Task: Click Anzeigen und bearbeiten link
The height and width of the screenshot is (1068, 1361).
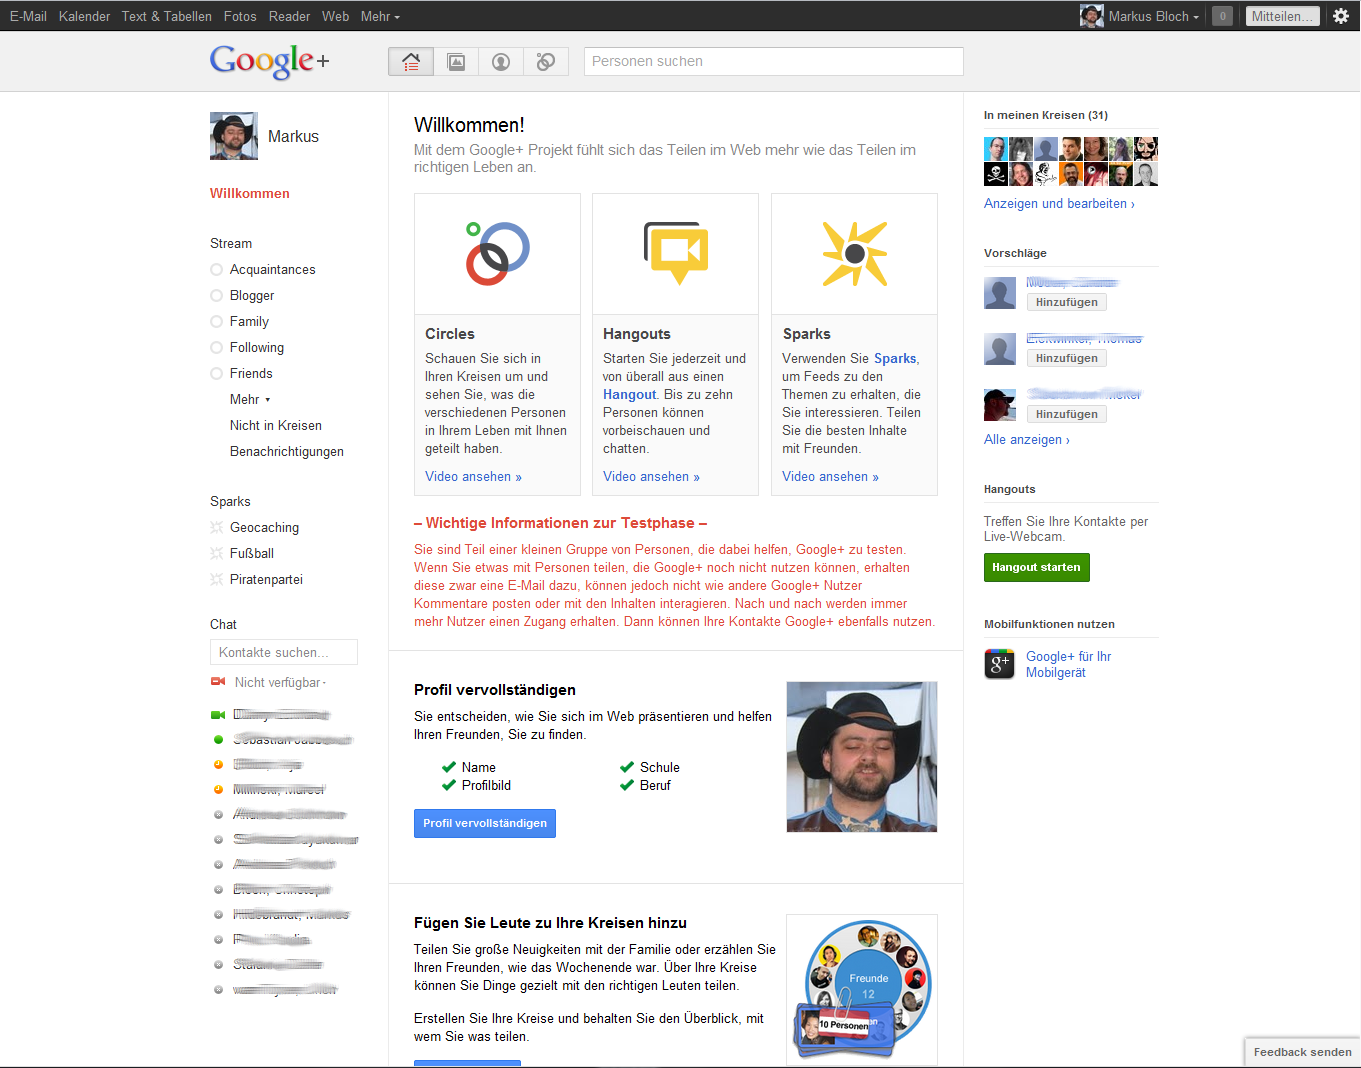Action: (x=1059, y=204)
